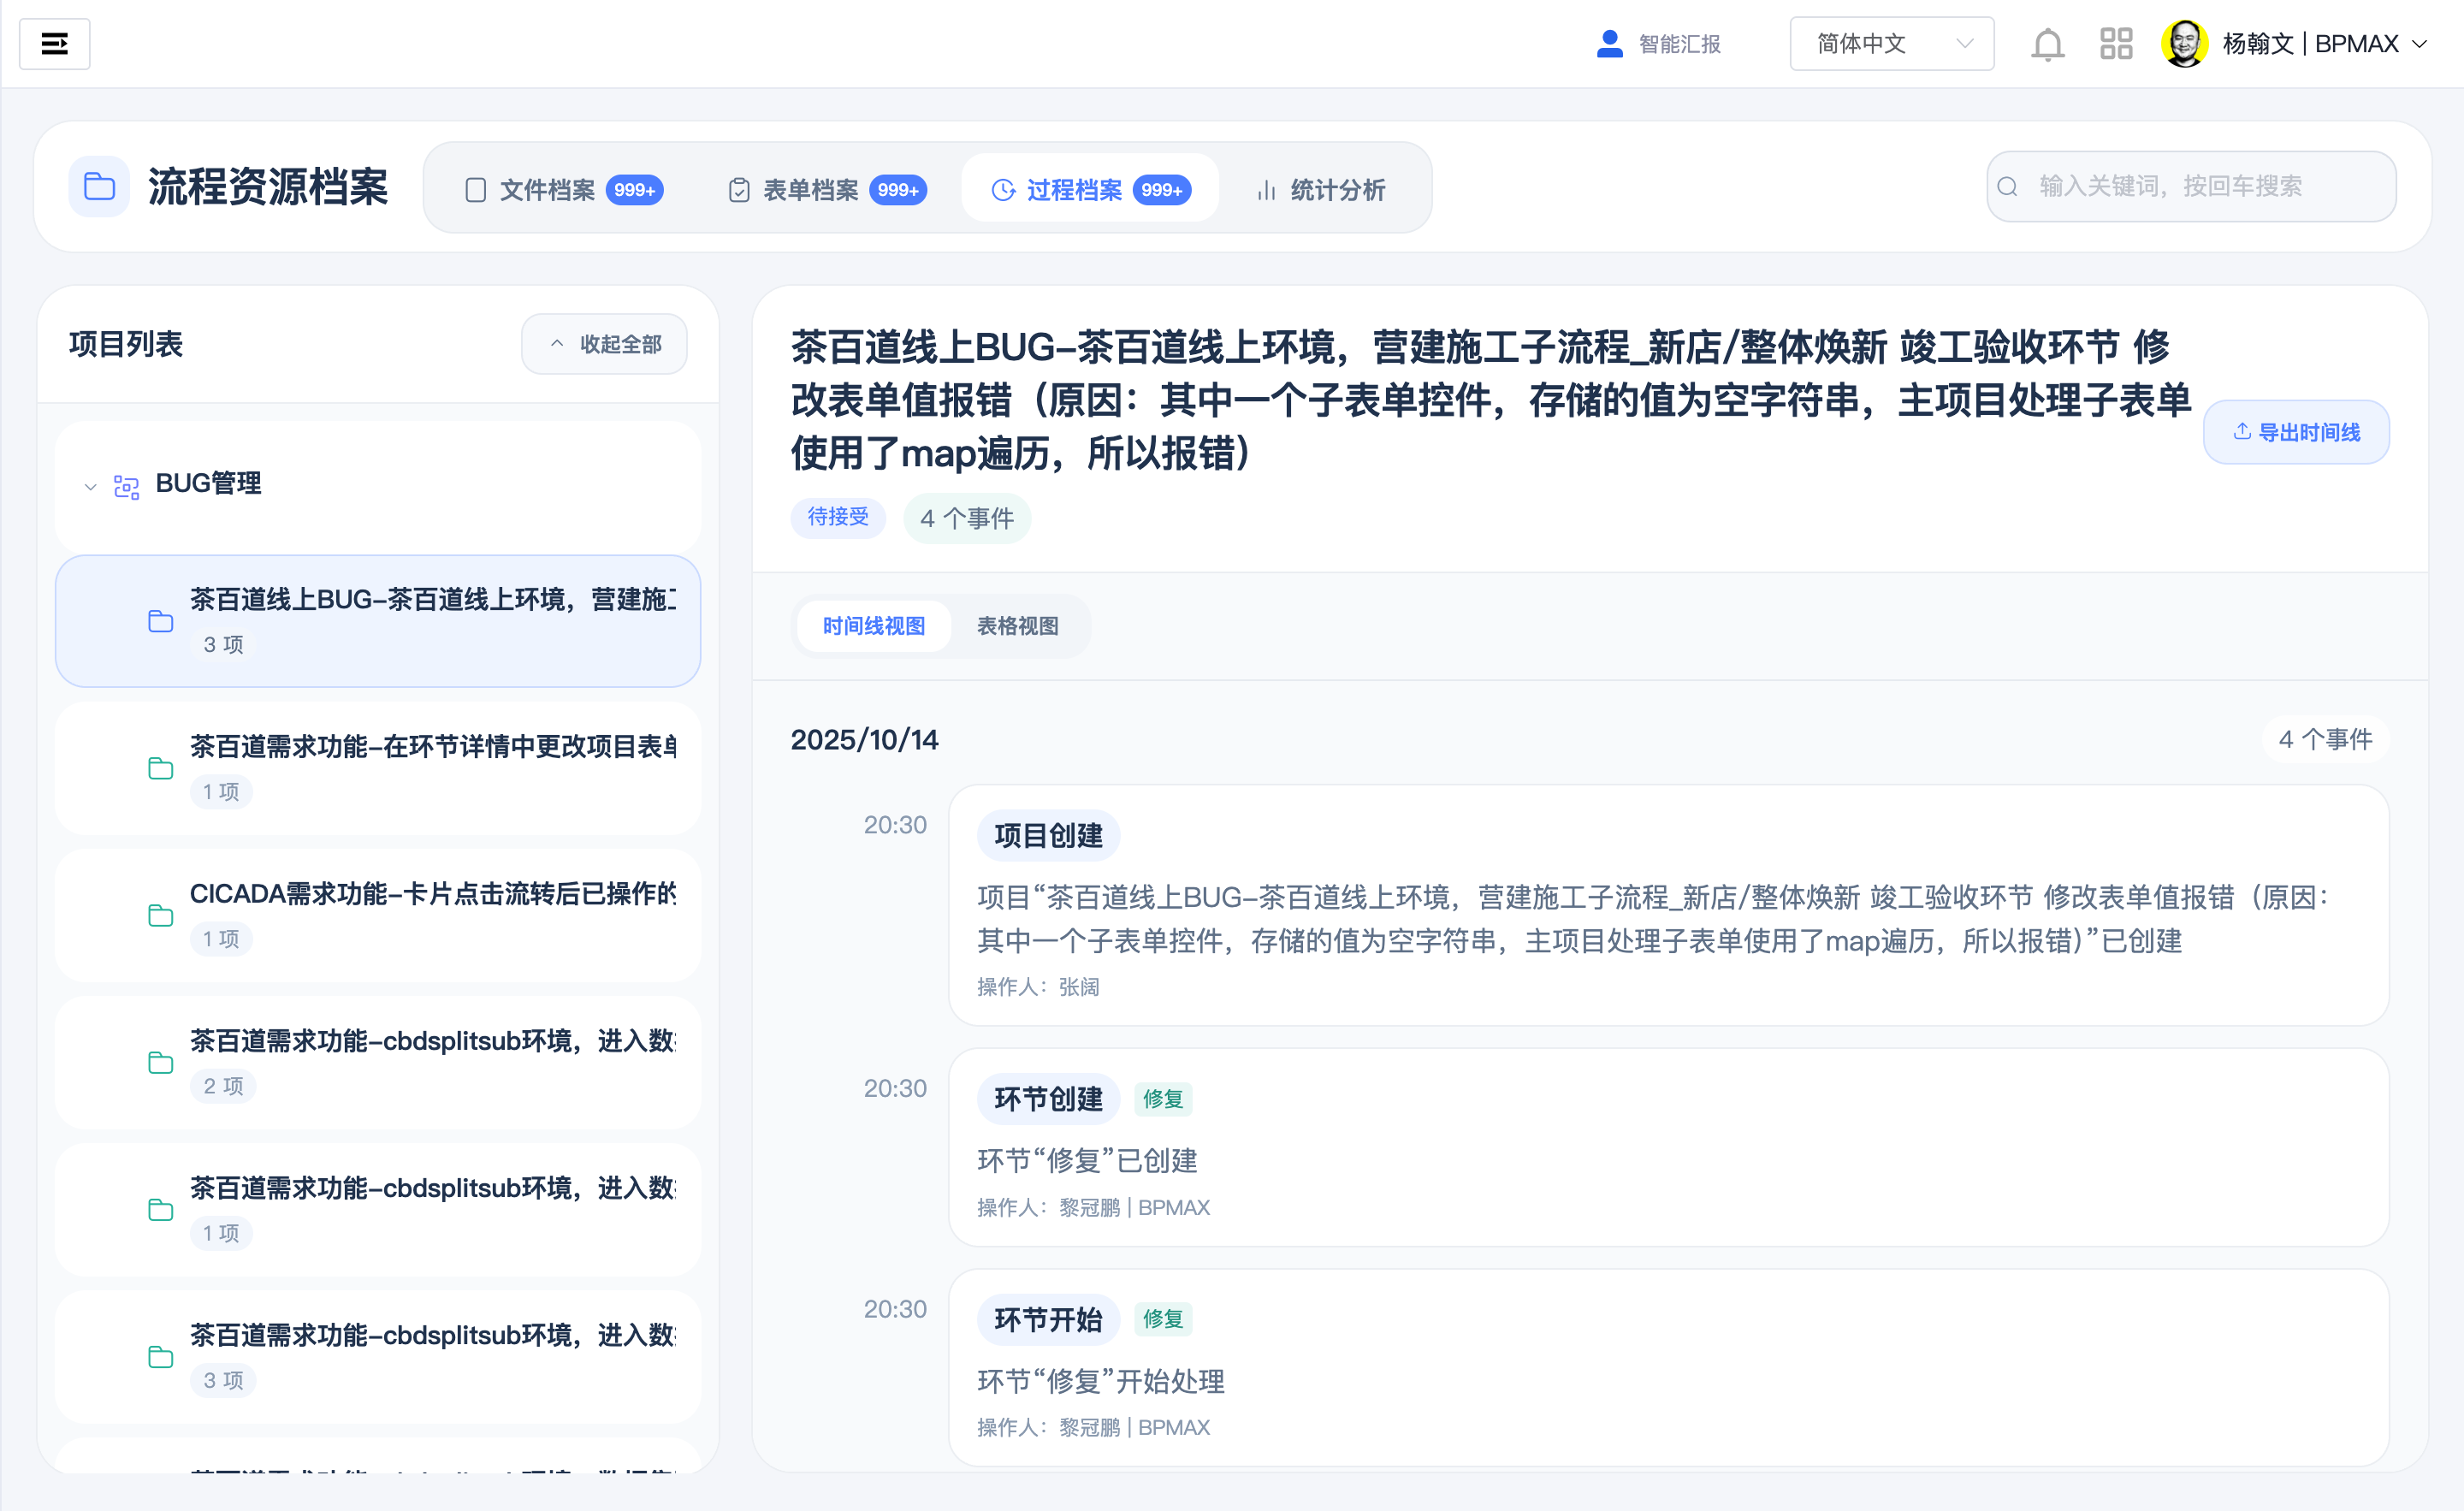Open the notification bell
Image resolution: width=2464 pixels, height=1511 pixels.
coord(2047,44)
